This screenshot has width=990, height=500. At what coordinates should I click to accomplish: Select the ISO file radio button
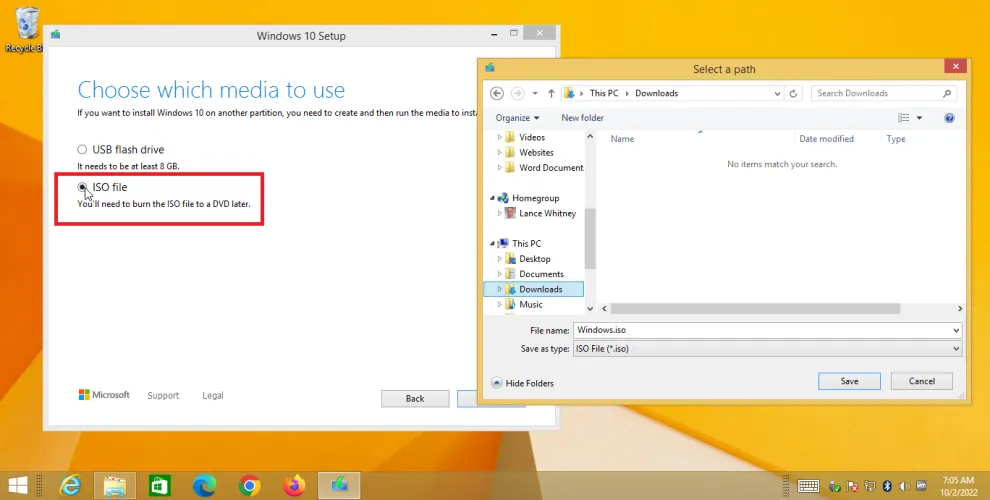[x=83, y=187]
